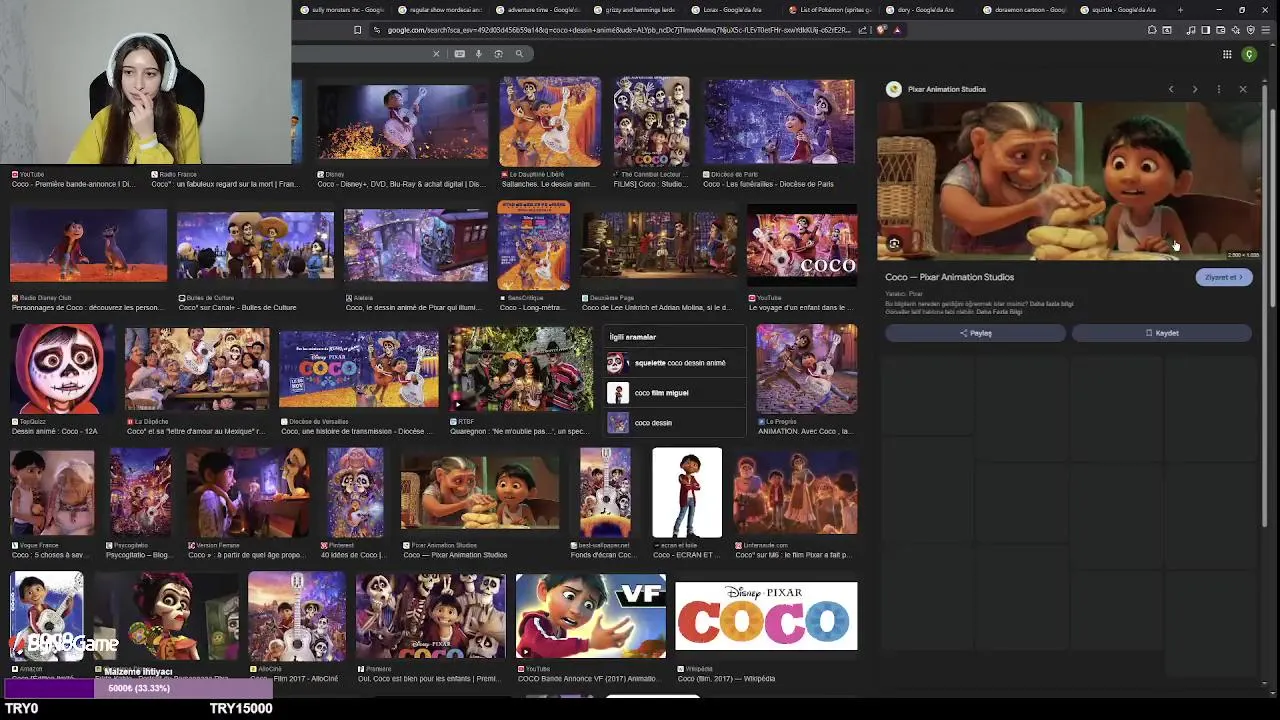
Task: Open the Brave Shields lion icon
Action: 881,30
